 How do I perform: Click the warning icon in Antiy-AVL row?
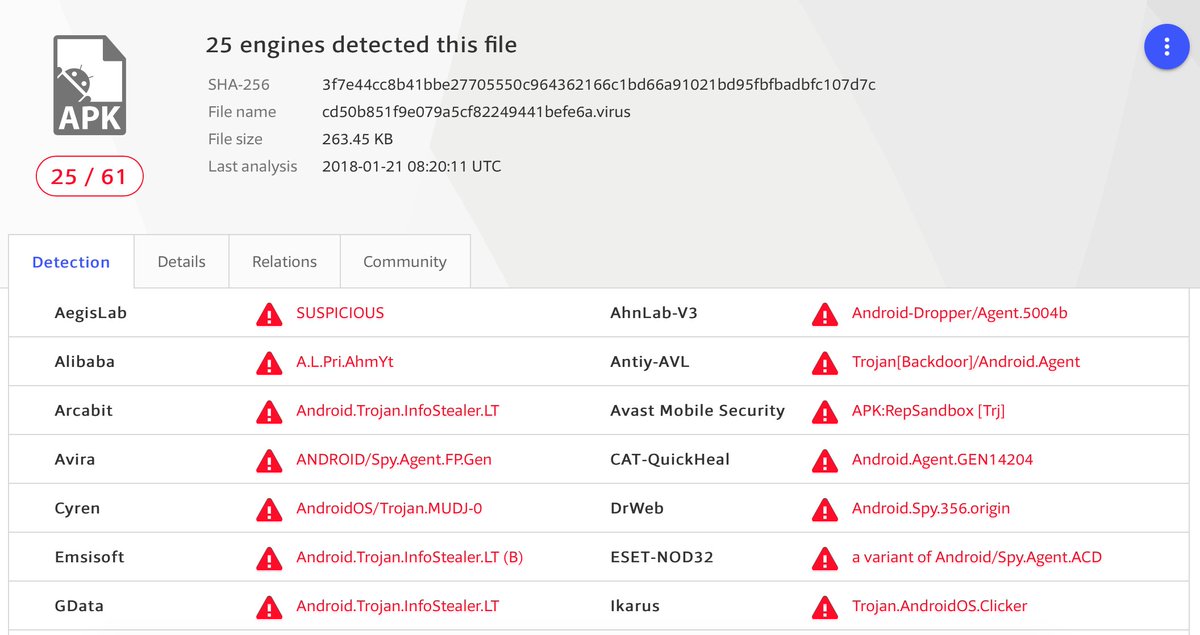825,363
